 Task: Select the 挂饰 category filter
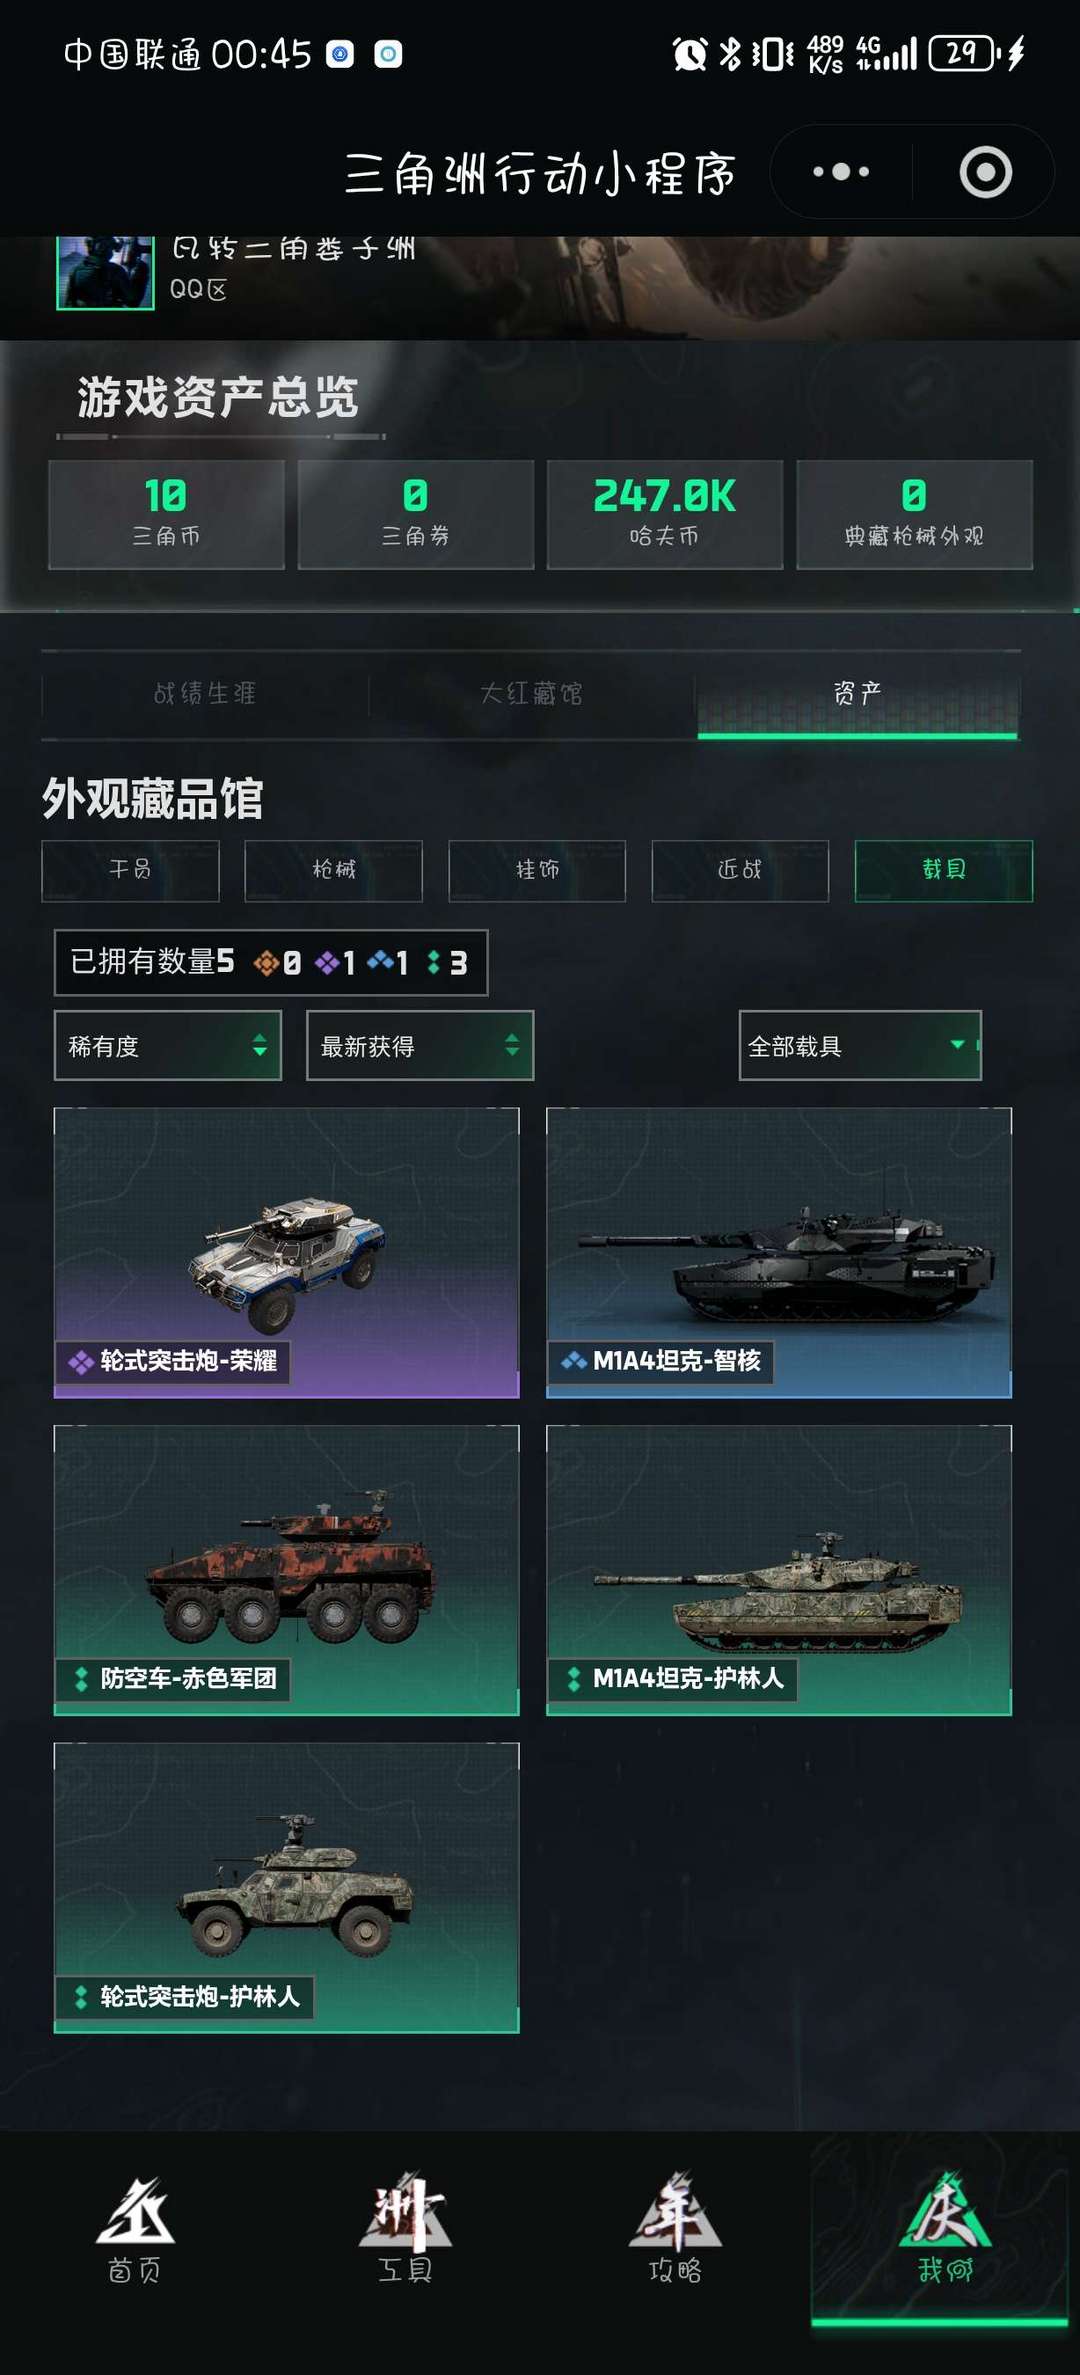pos(537,870)
